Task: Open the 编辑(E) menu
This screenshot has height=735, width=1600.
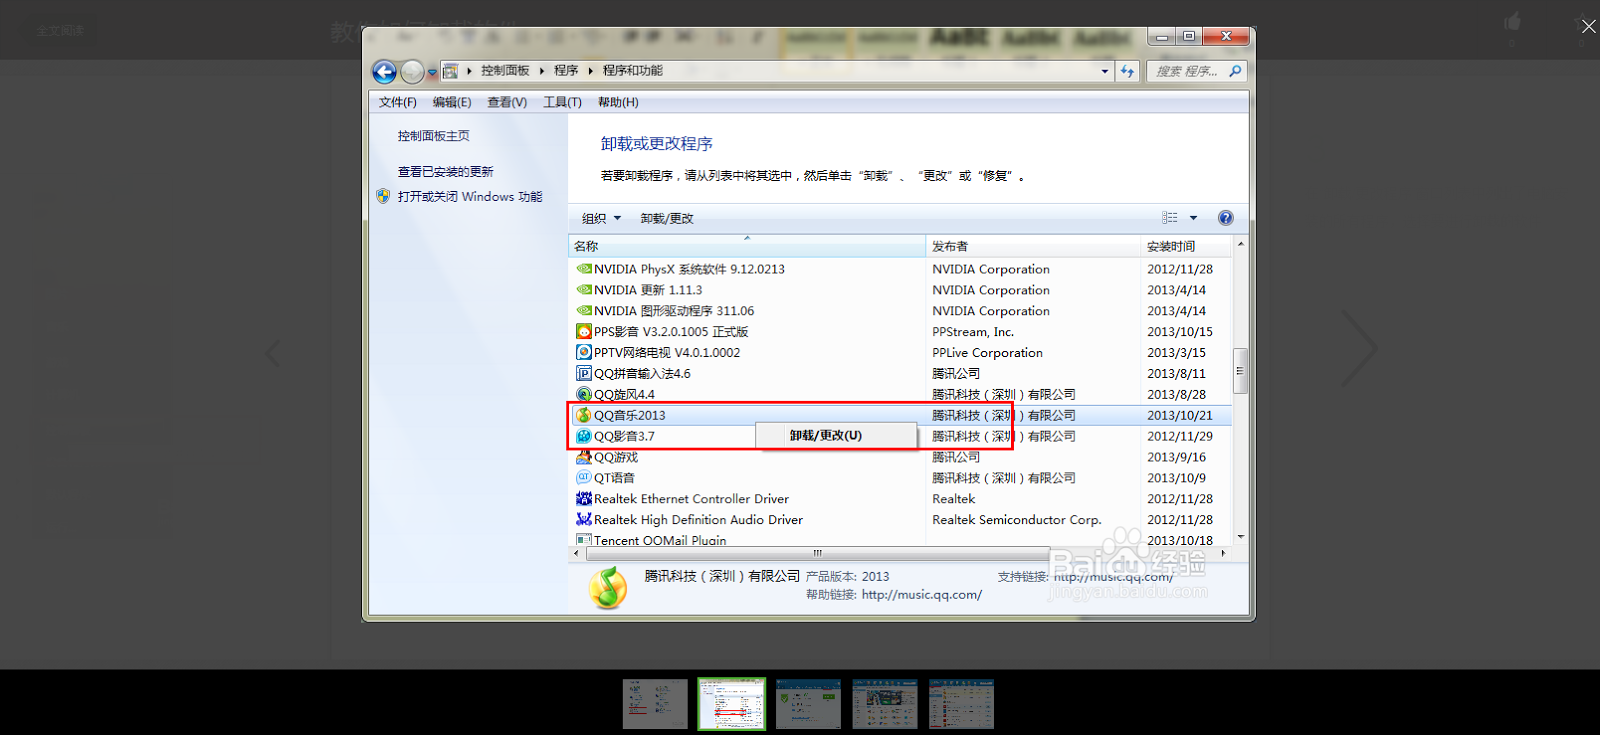Action: [451, 102]
